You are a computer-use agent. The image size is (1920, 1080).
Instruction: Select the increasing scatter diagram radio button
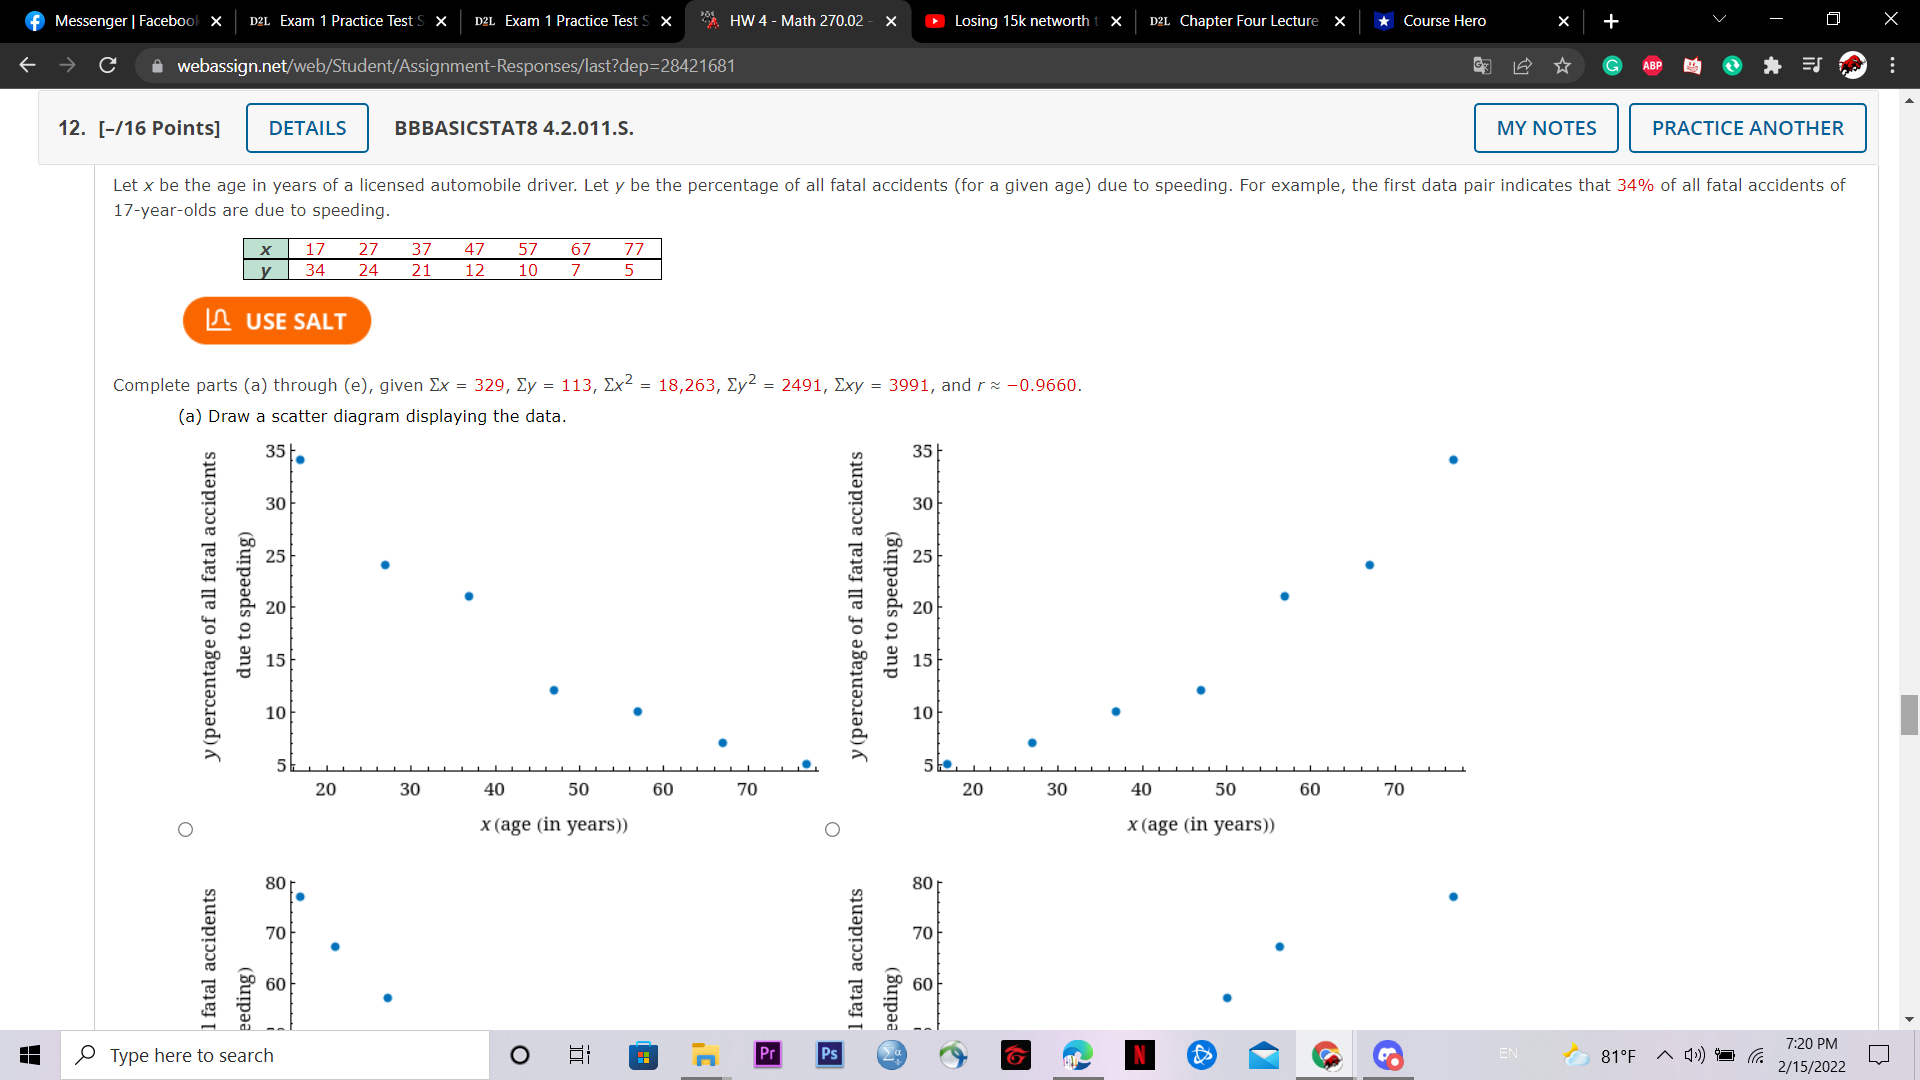pos(832,829)
